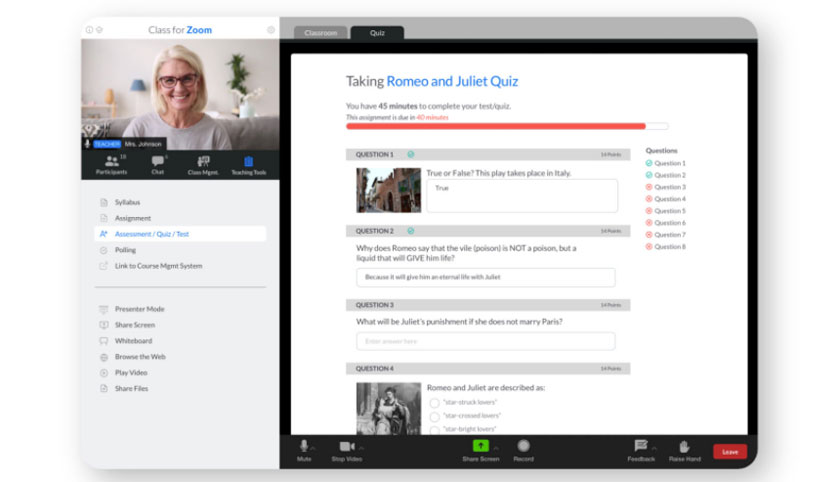Click the settings icon right of Class for Zoom

click(x=271, y=30)
